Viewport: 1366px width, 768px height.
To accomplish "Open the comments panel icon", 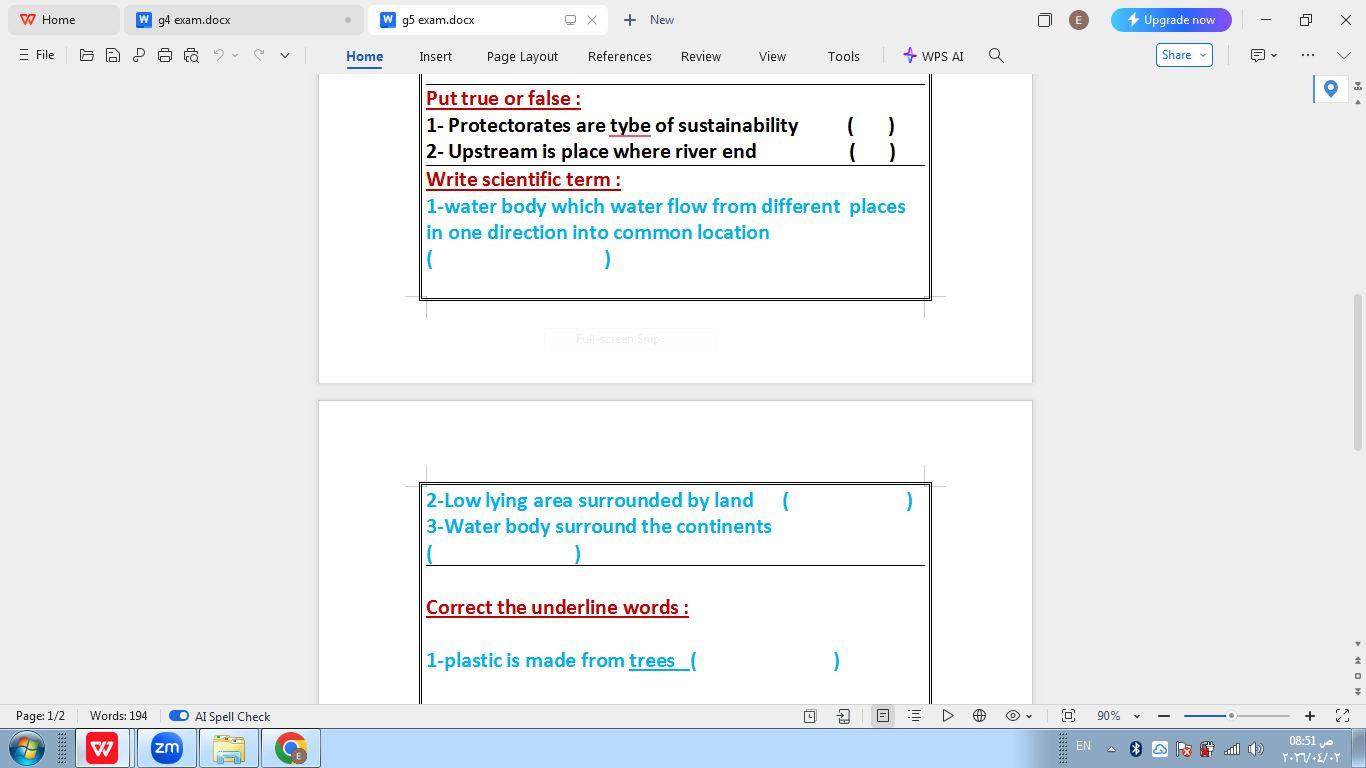I will coord(1258,55).
